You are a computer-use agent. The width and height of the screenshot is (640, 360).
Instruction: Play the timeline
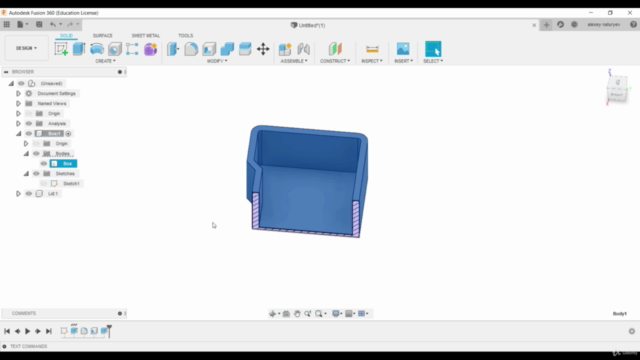pyautogui.click(x=27, y=331)
